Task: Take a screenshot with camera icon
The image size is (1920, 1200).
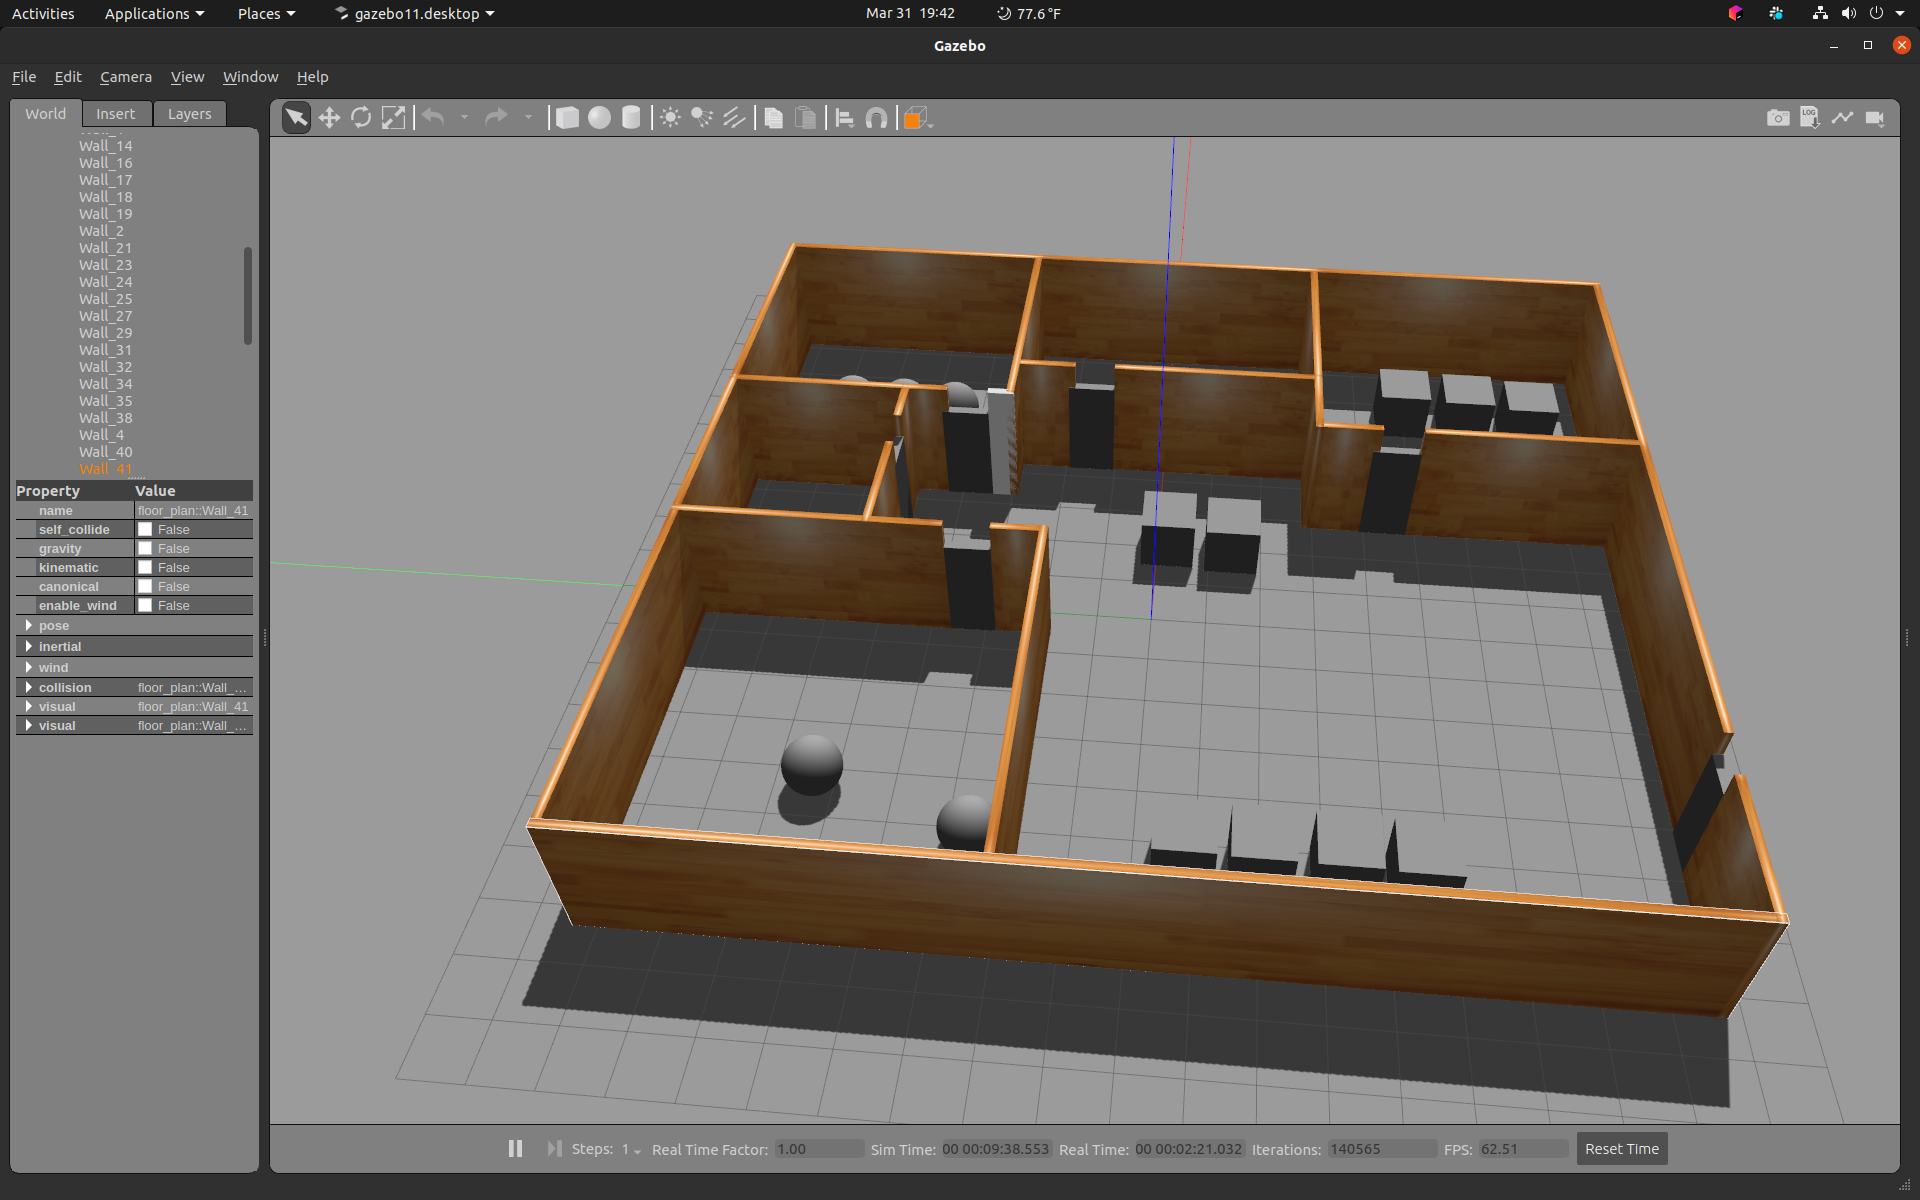Action: (1778, 118)
